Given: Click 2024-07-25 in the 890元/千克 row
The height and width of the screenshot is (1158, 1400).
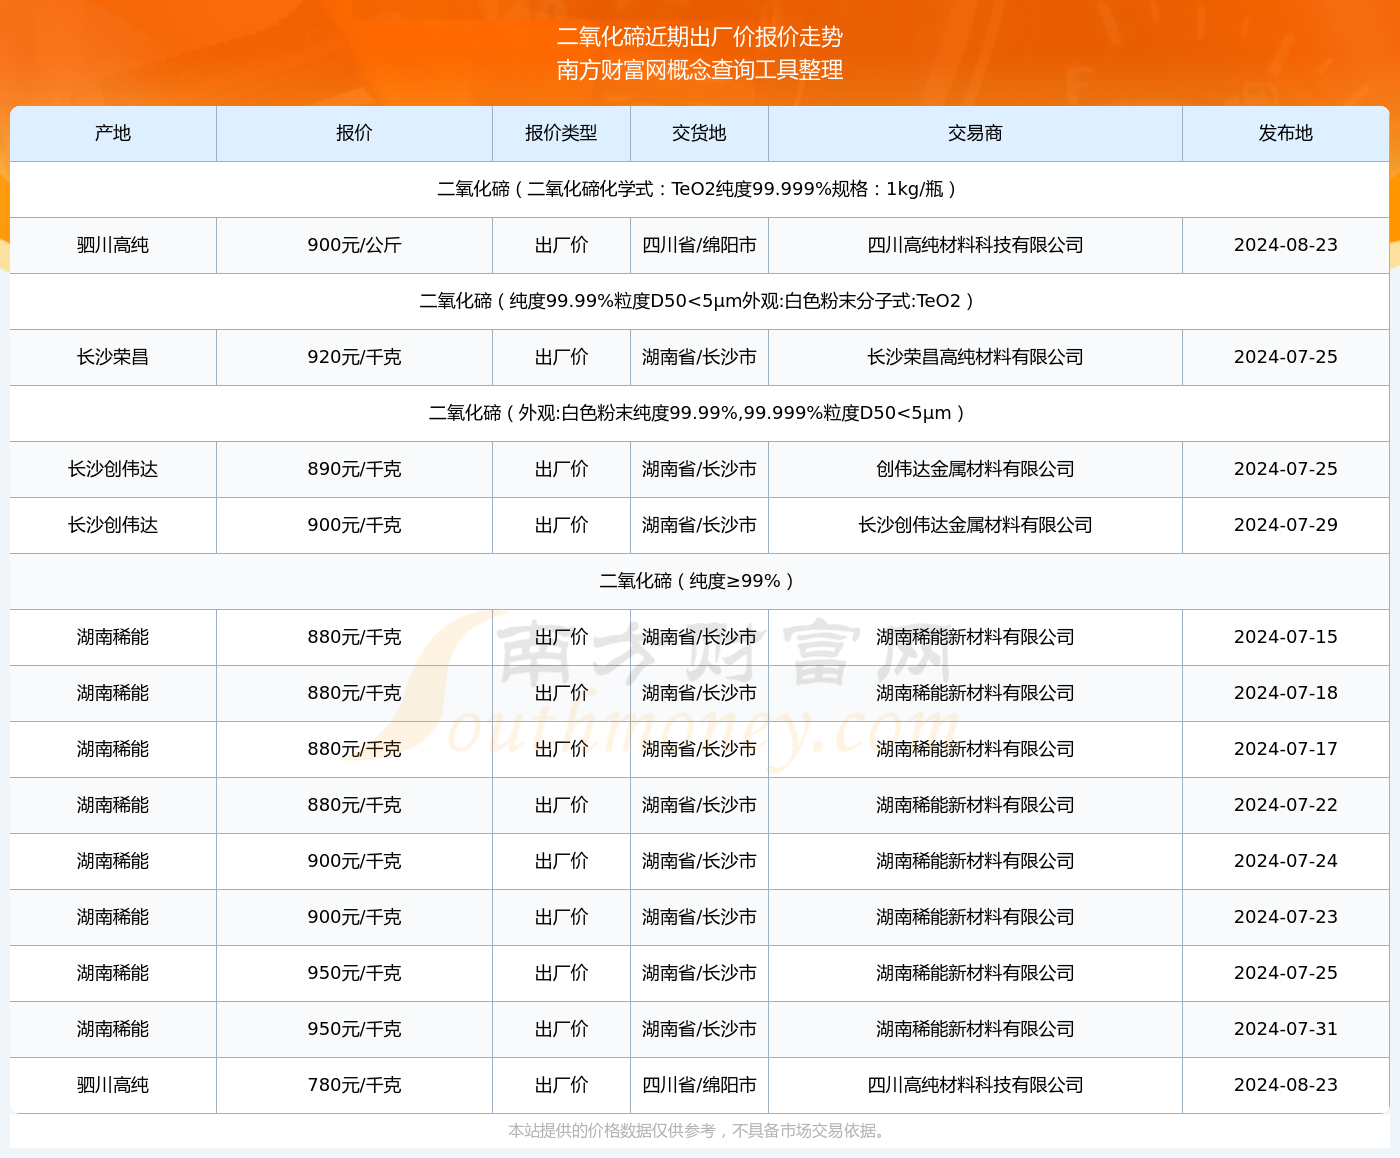Looking at the screenshot, I should (x=1286, y=469).
